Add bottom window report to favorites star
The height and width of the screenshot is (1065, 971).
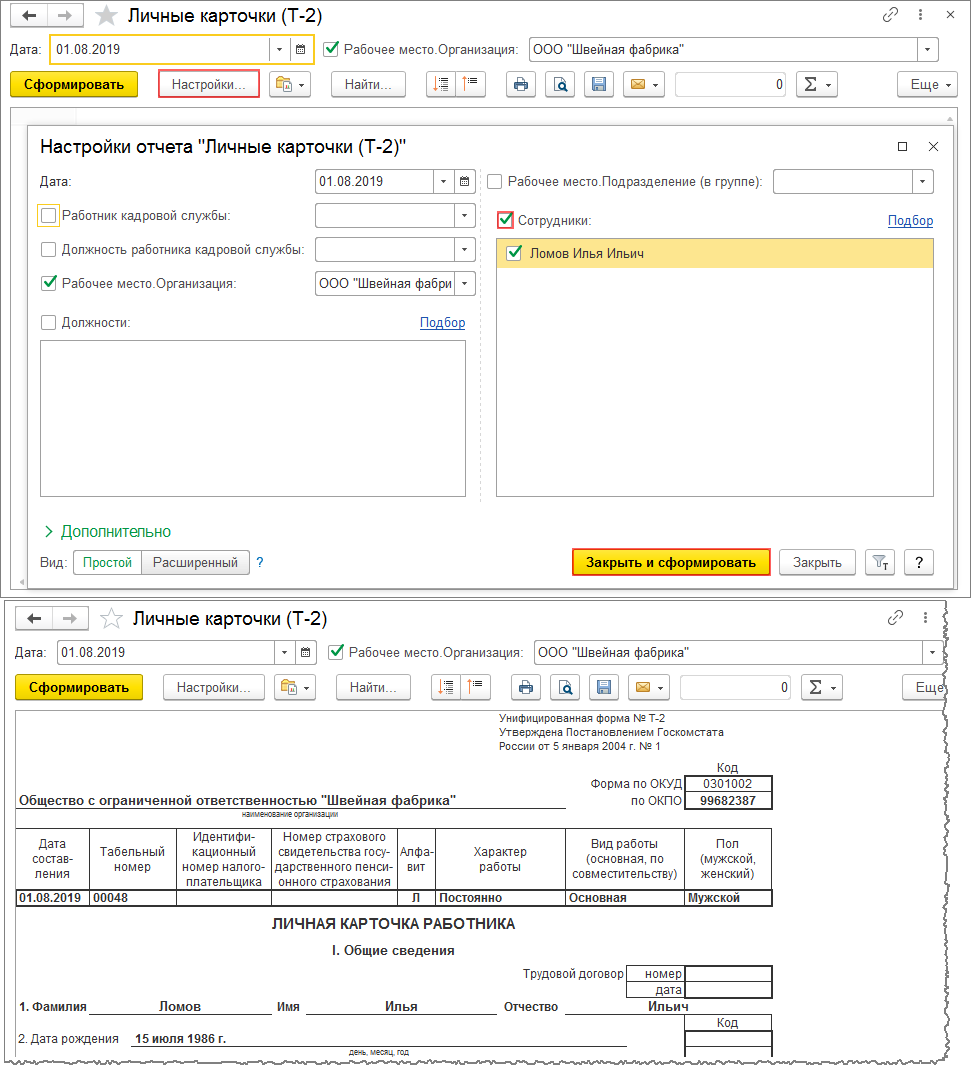coord(111,618)
